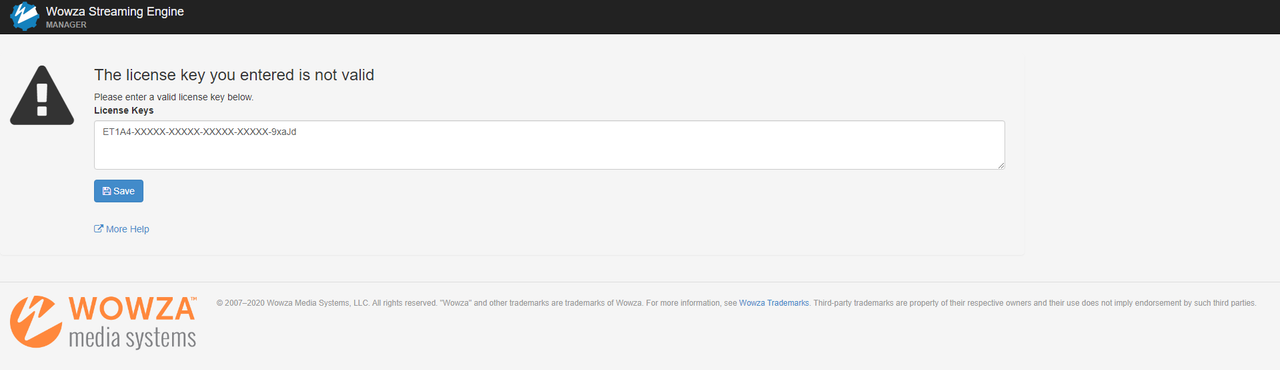
Task: Open the Wowza Trademarks link
Action: point(774,302)
